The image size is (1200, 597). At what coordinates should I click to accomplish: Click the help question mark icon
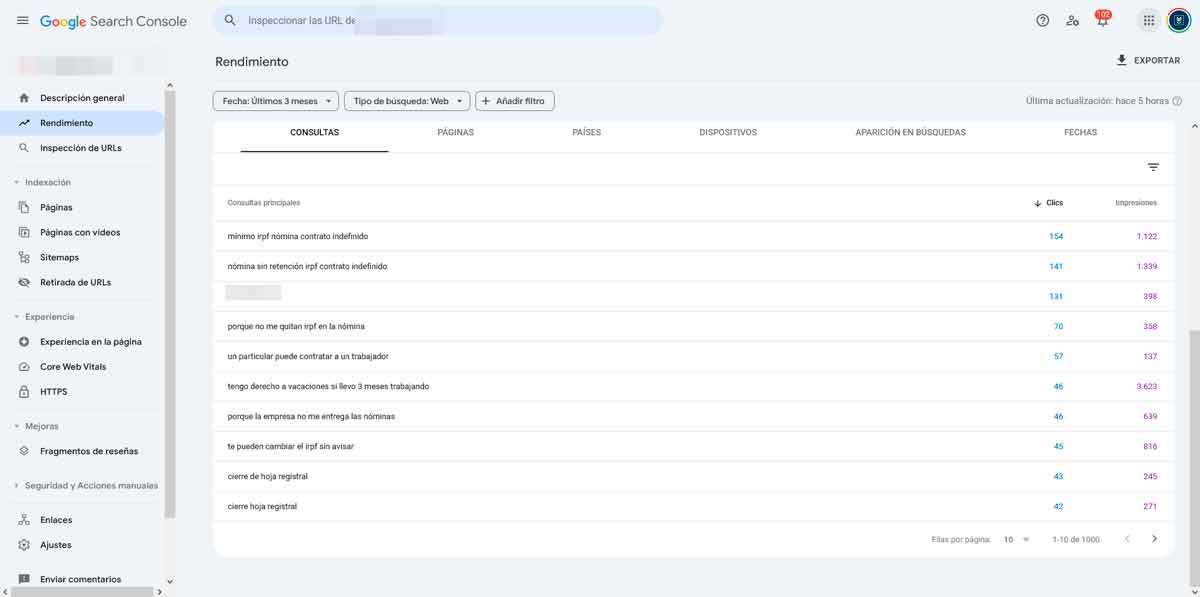coord(1043,20)
